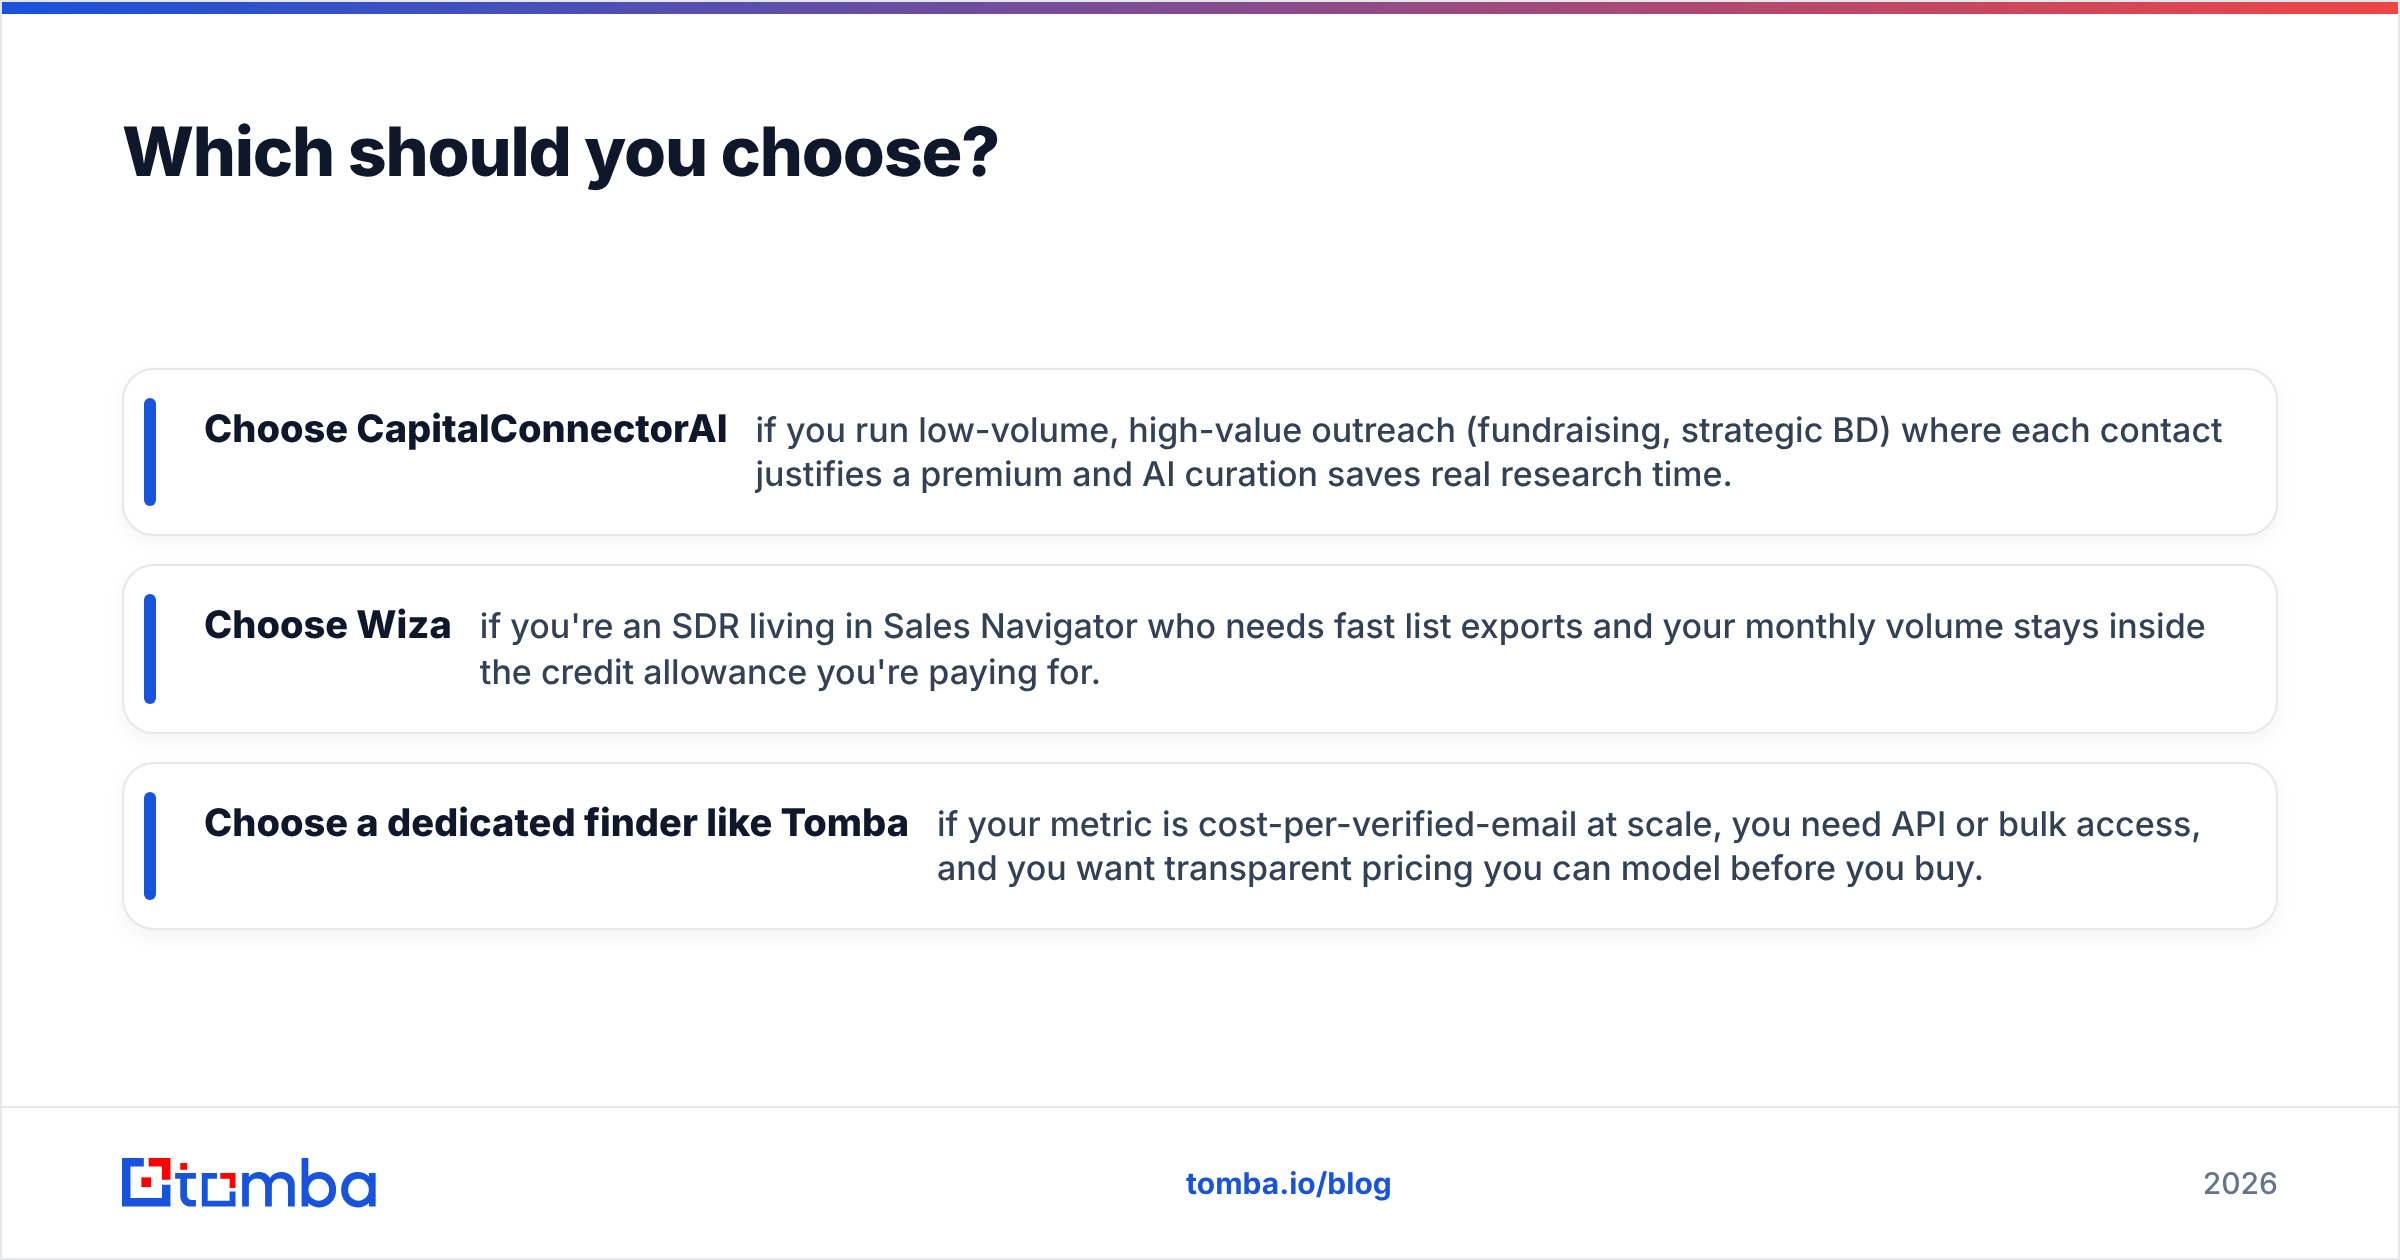The image size is (2400, 1260).
Task: Select the 'Which should you choose?' heading
Action: (x=560, y=153)
